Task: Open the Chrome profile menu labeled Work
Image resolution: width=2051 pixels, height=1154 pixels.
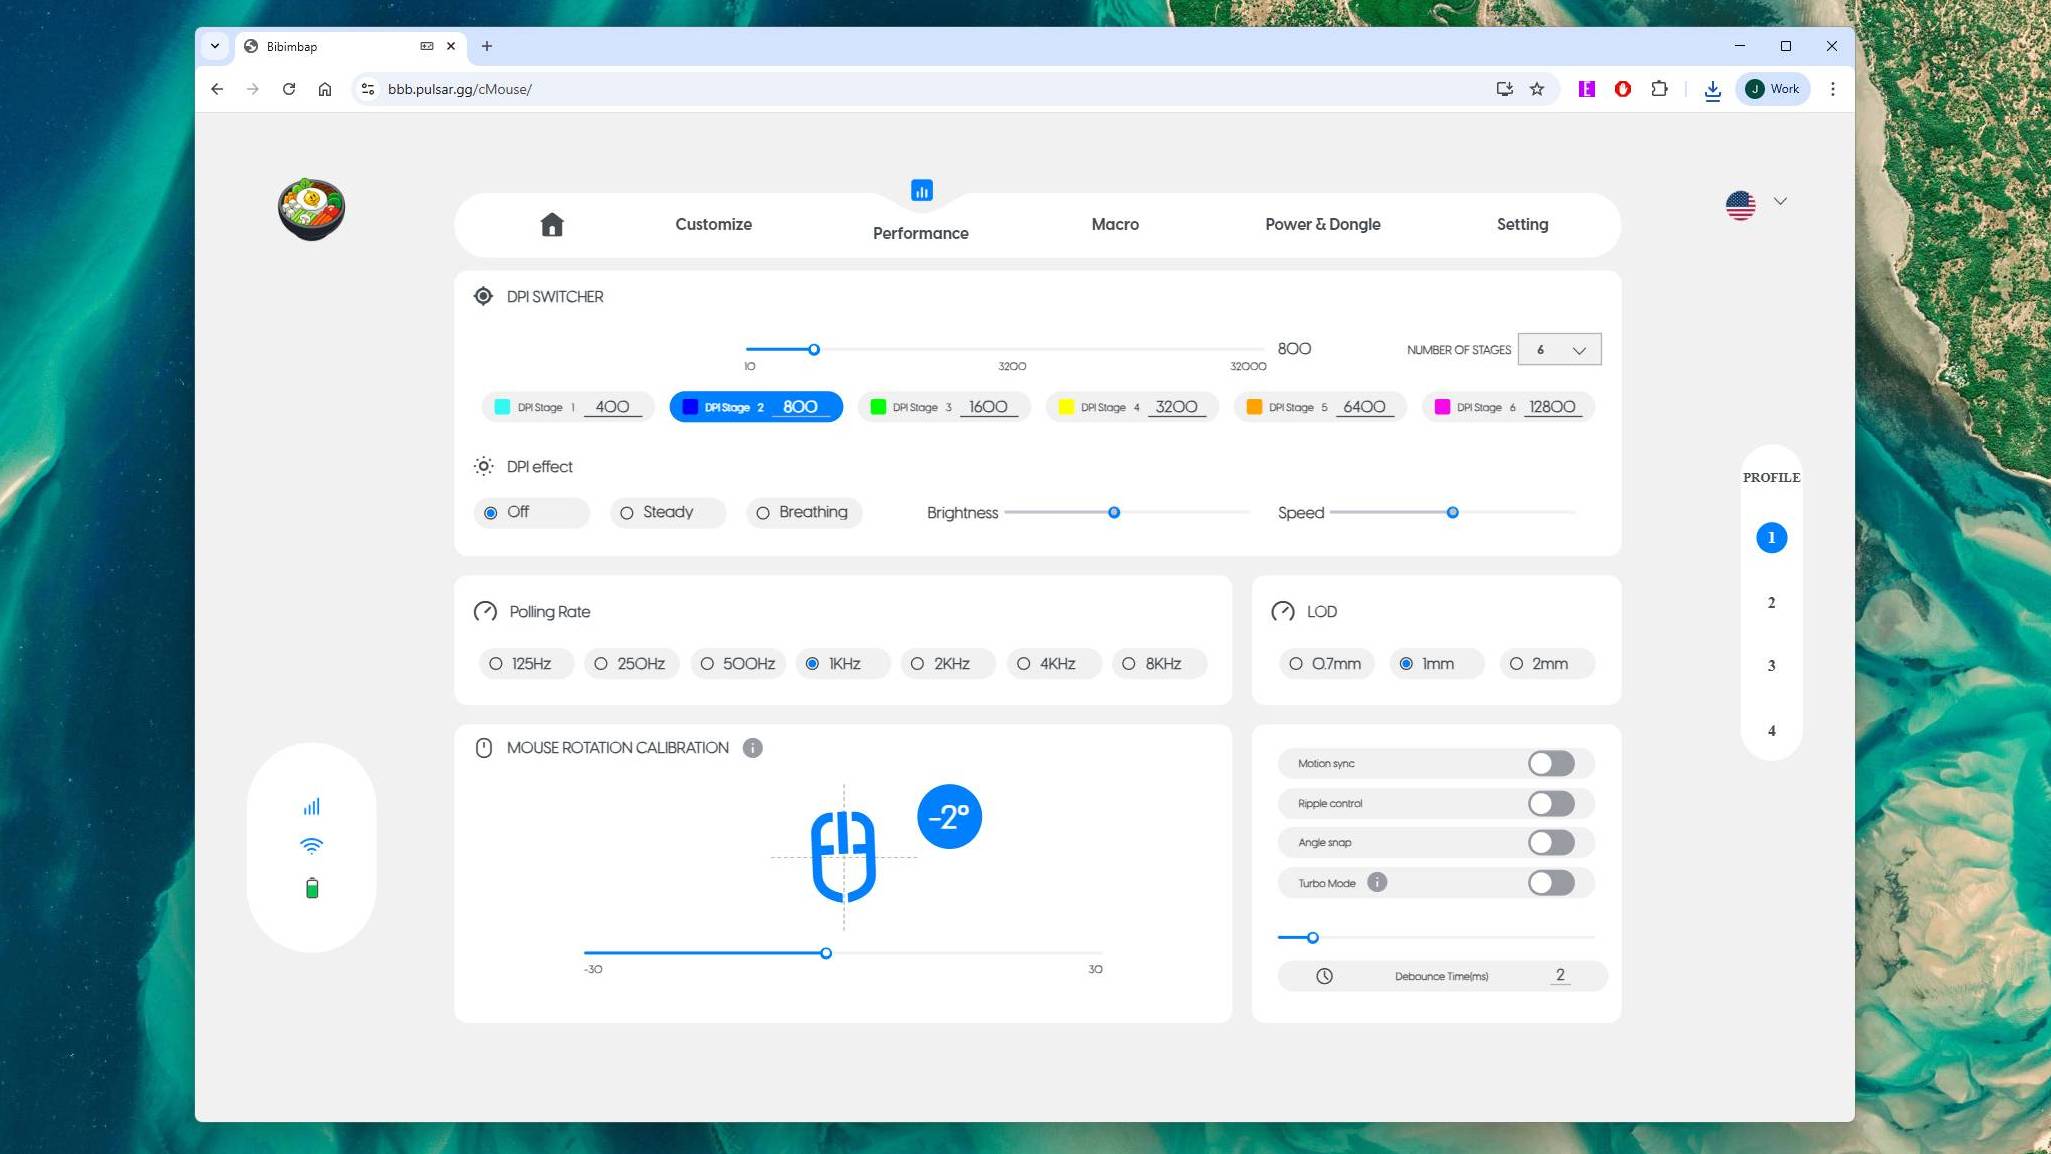Action: click(x=1771, y=89)
